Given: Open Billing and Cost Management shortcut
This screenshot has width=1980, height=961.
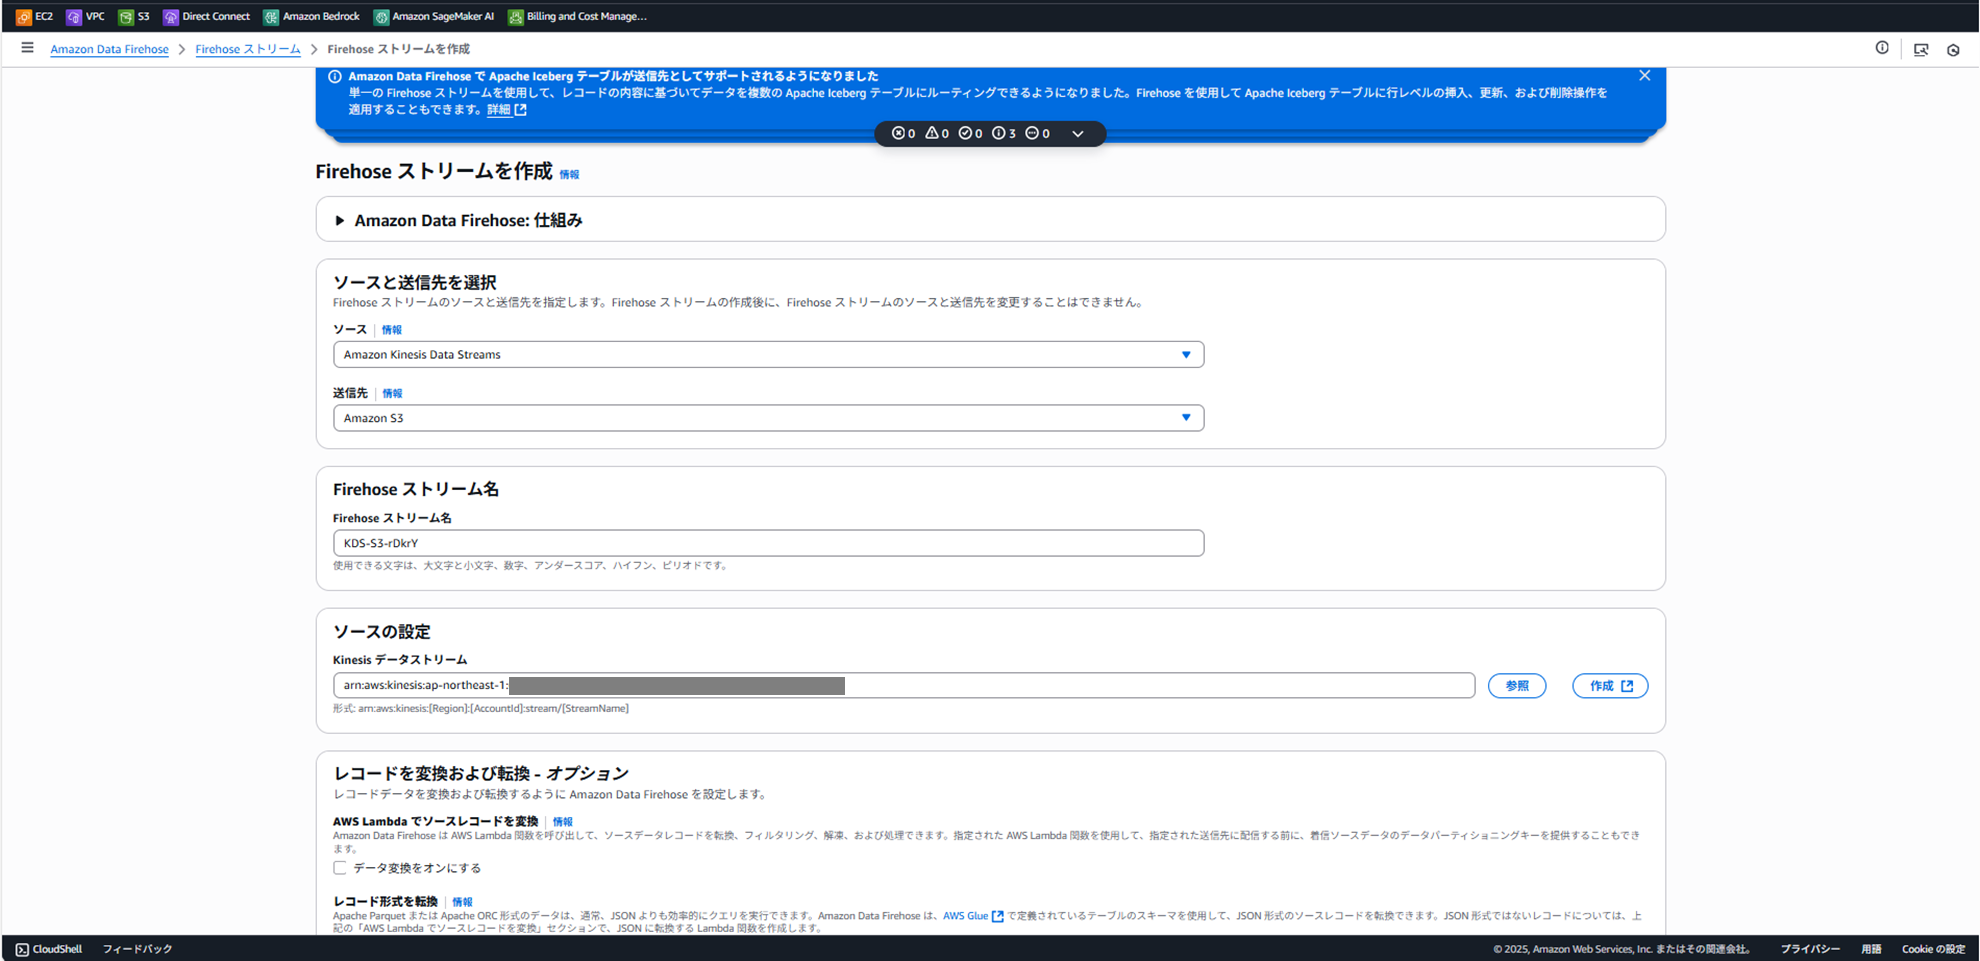Looking at the screenshot, I should pos(578,16).
